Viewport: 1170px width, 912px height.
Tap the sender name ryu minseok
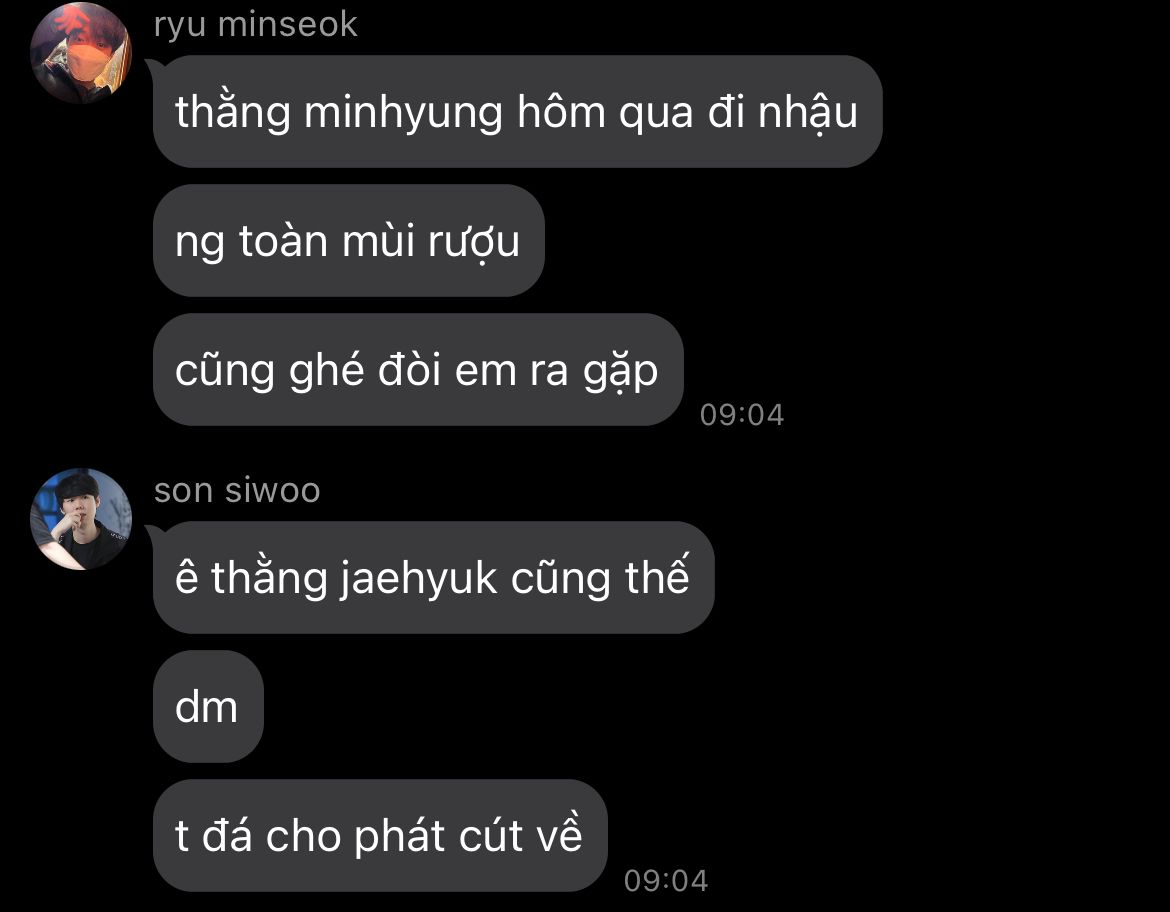pos(255,25)
